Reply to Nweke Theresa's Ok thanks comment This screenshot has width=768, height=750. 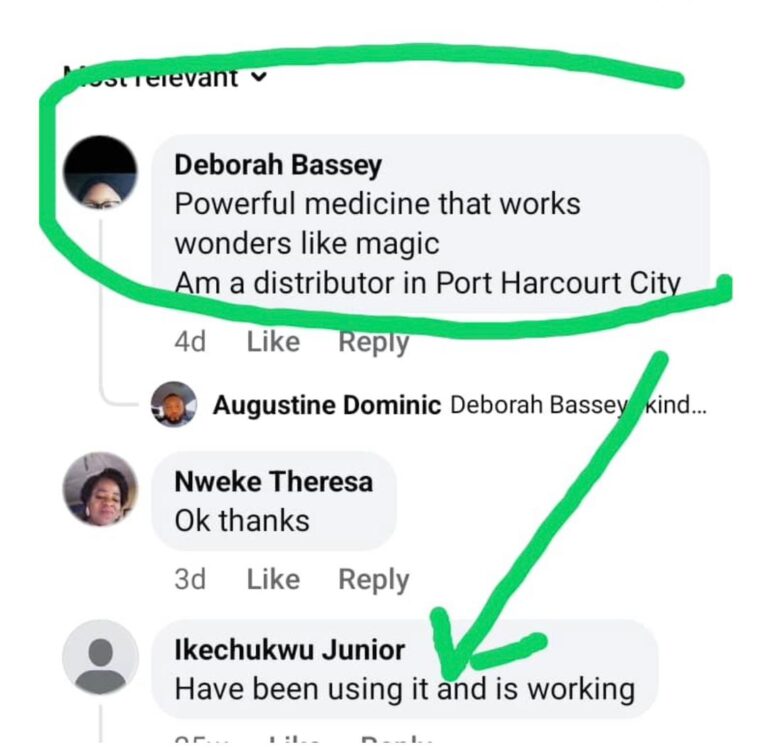374,580
